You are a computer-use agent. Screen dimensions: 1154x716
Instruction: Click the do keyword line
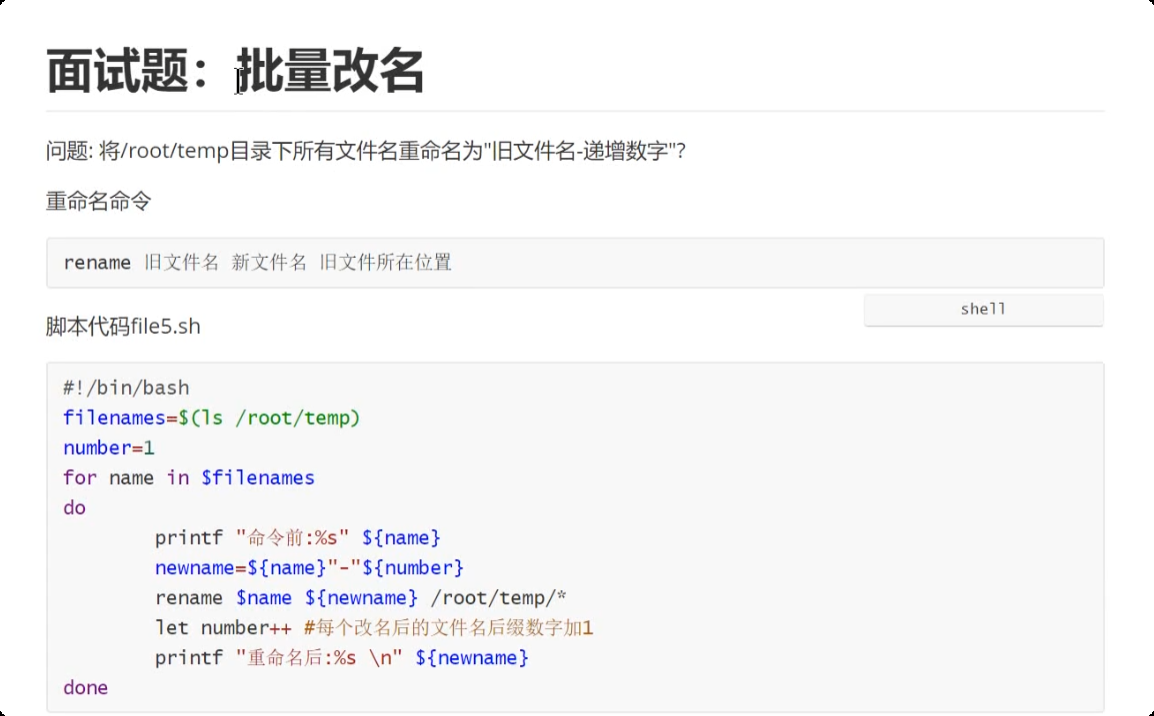click(x=74, y=508)
